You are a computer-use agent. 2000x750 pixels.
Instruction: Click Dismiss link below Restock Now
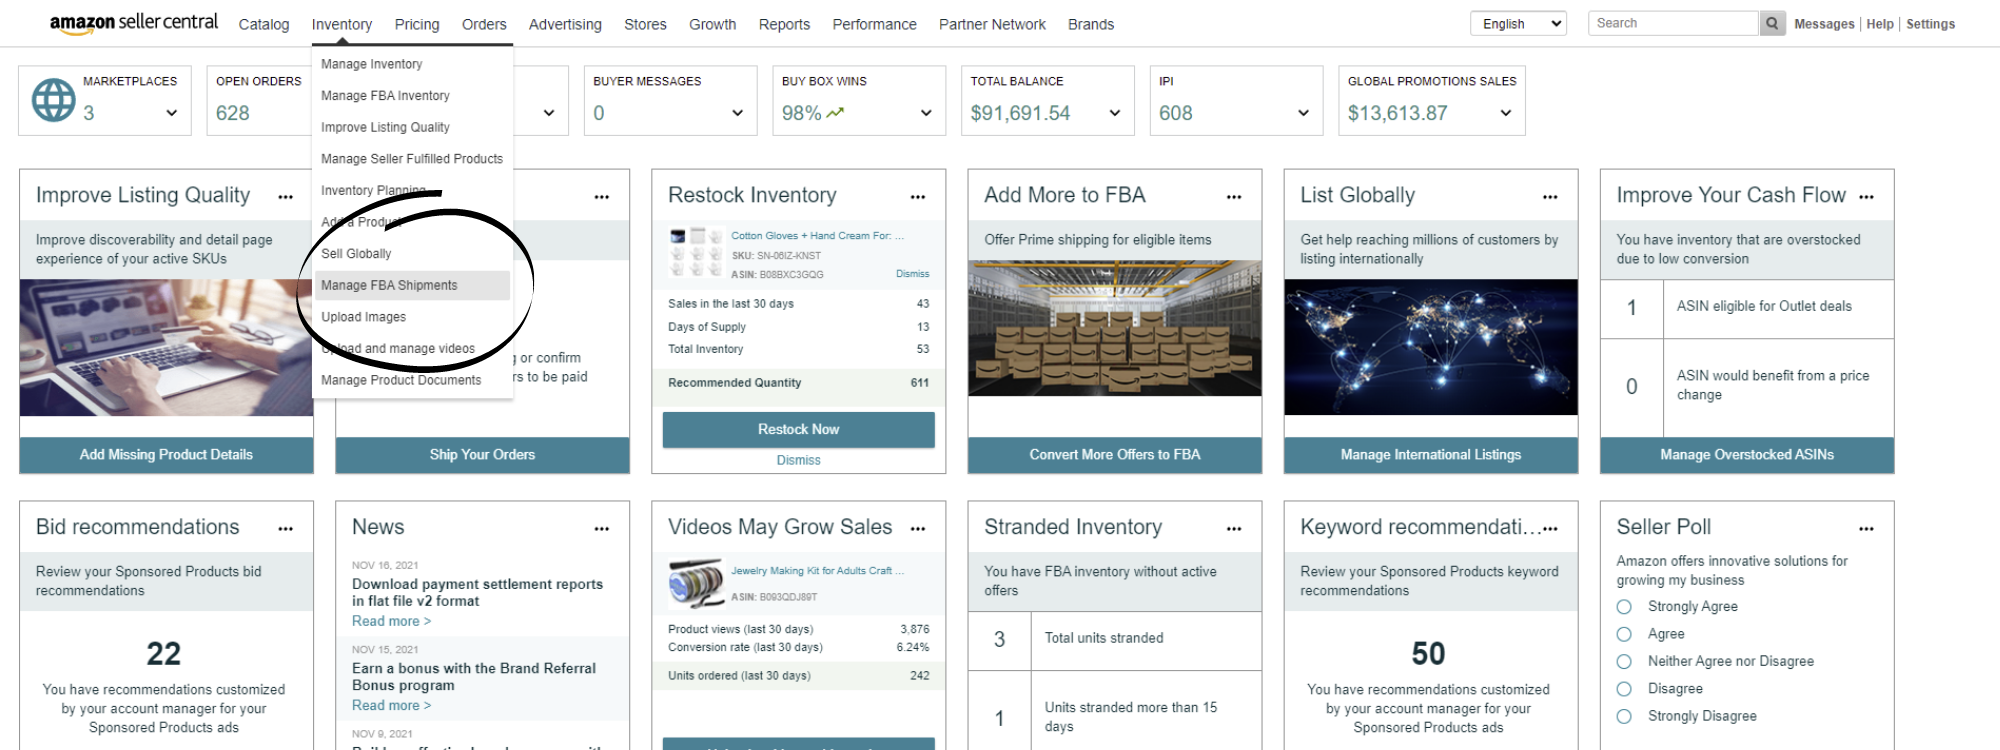point(798,461)
